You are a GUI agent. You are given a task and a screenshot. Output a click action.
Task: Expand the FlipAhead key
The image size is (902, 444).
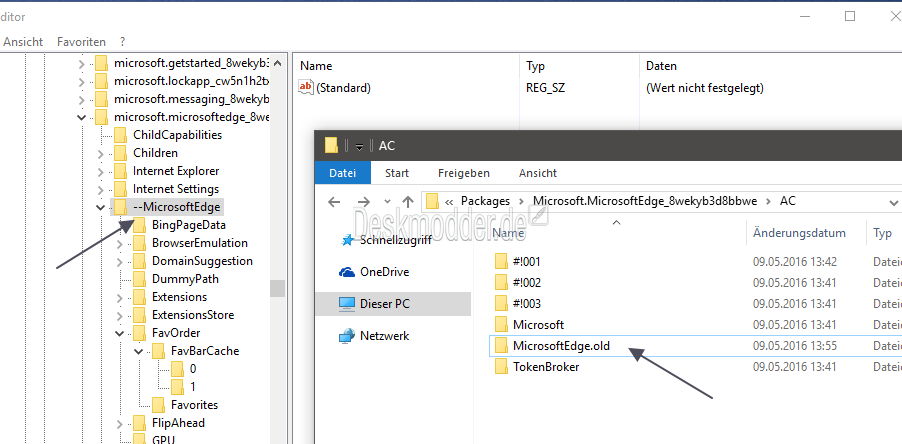120,423
